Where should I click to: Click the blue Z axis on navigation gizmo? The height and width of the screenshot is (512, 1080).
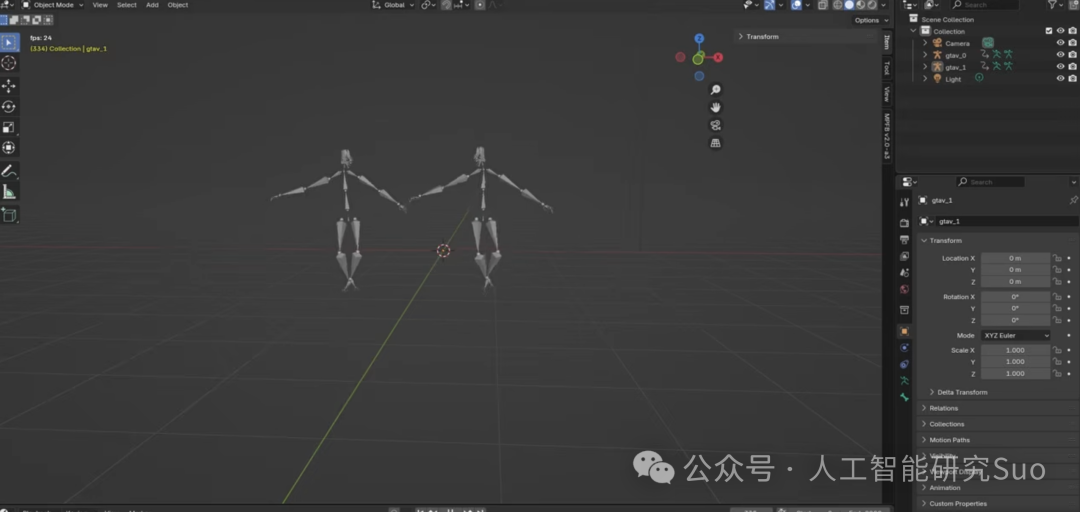click(x=699, y=39)
